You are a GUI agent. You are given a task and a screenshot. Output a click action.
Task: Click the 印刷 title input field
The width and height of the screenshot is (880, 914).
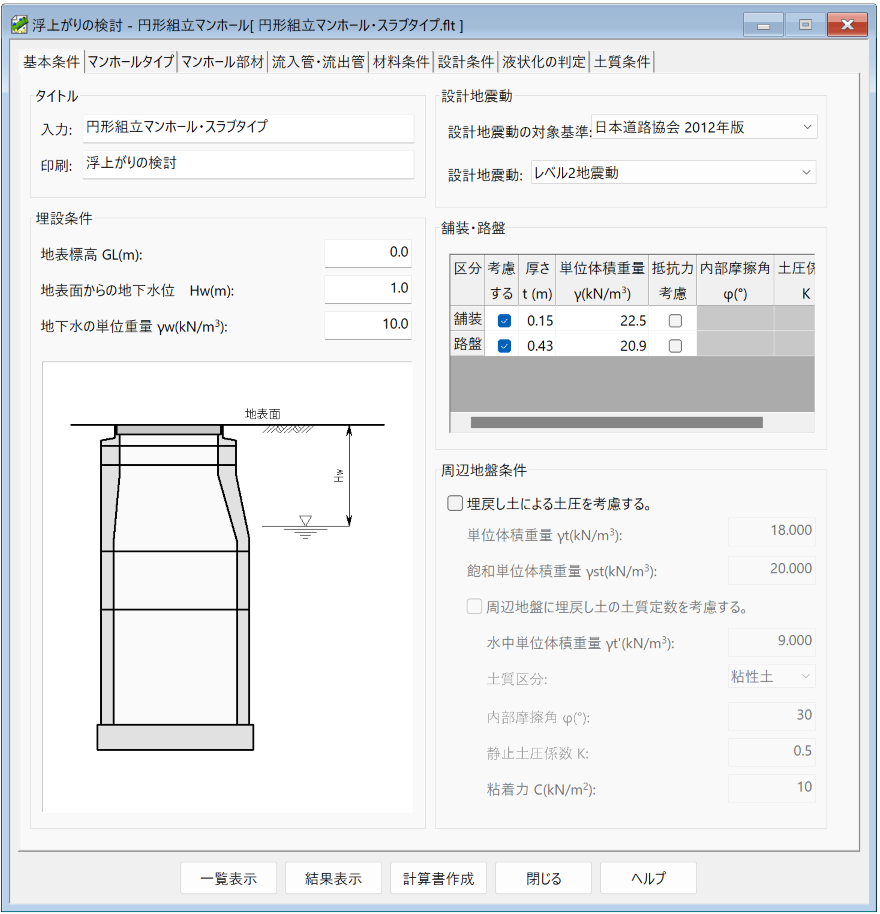pyautogui.click(x=248, y=164)
